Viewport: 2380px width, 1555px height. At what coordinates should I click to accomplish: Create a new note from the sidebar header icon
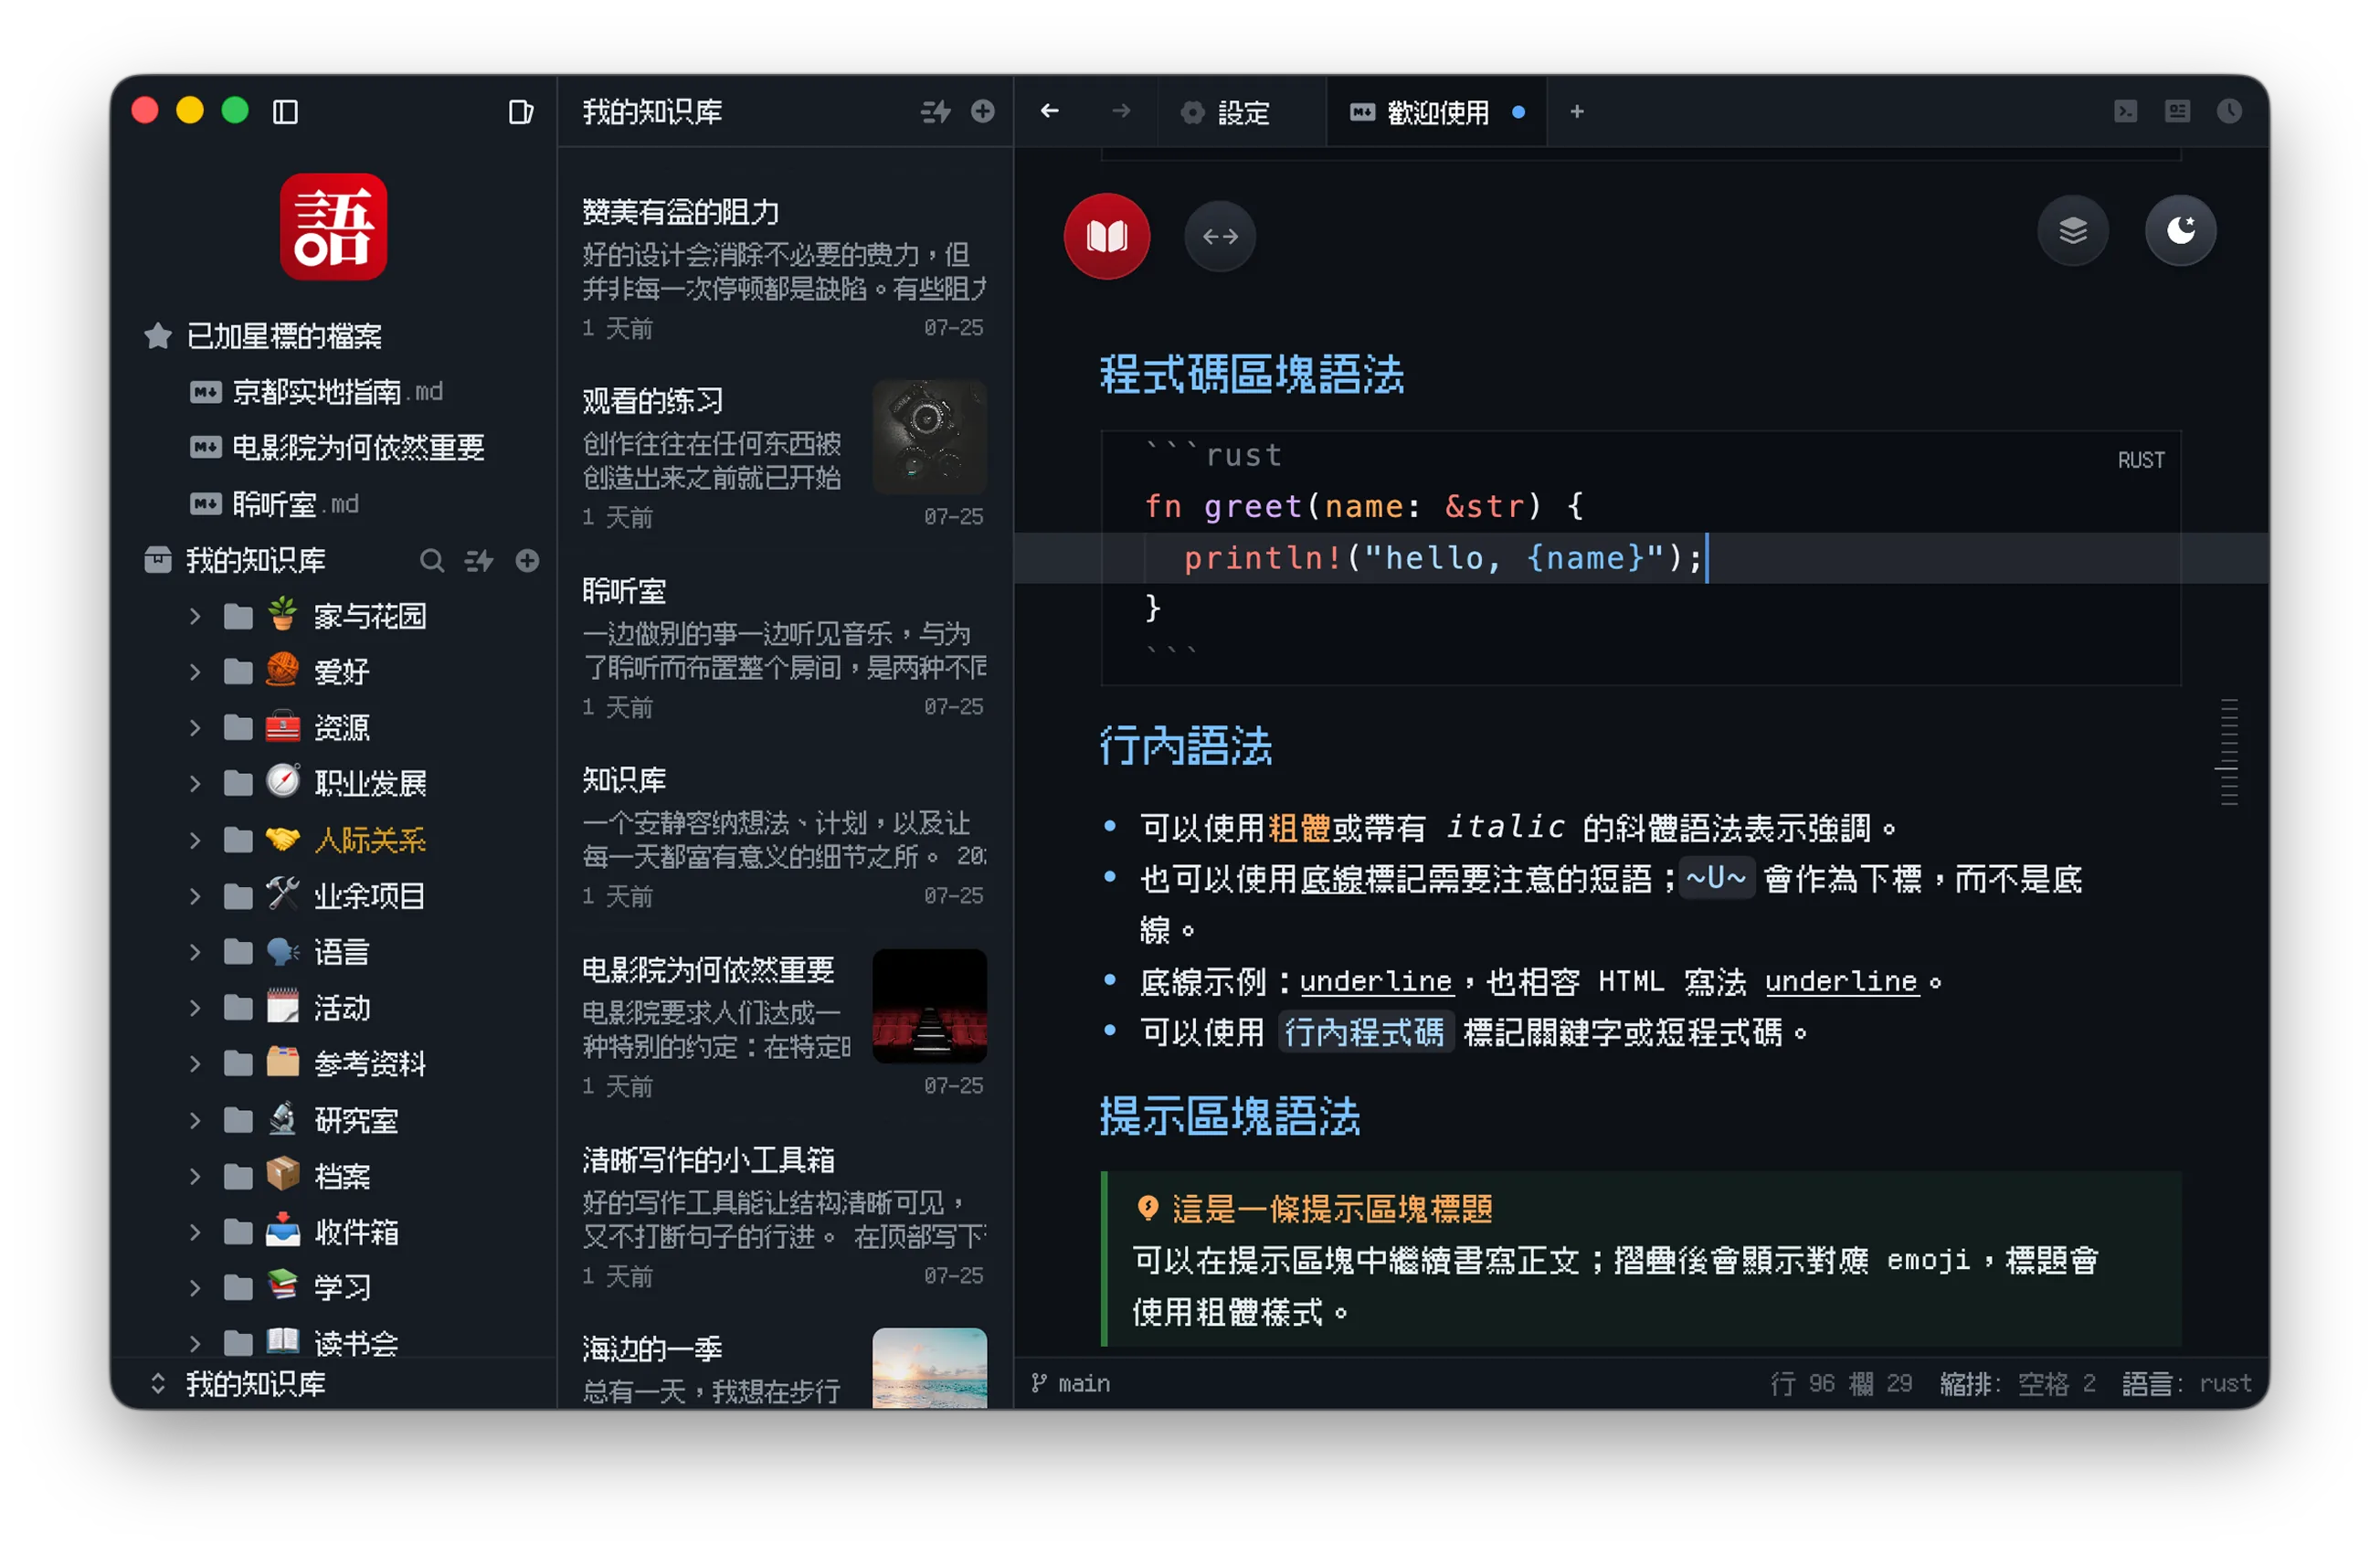[x=521, y=112]
